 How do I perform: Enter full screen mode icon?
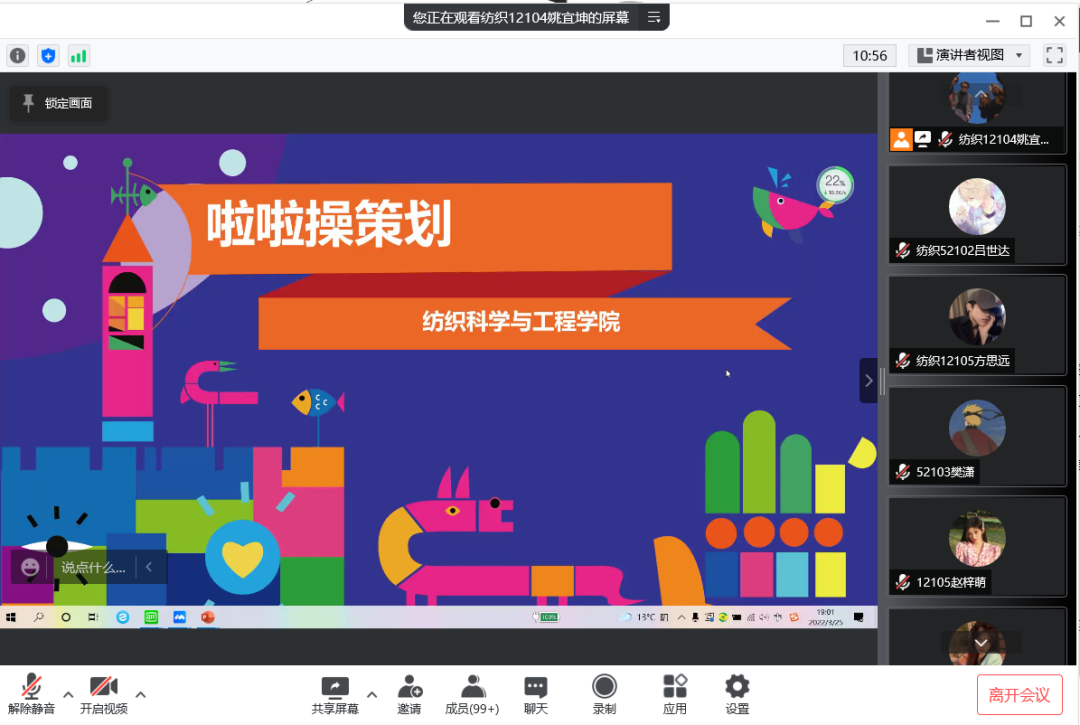pyautogui.click(x=1054, y=55)
